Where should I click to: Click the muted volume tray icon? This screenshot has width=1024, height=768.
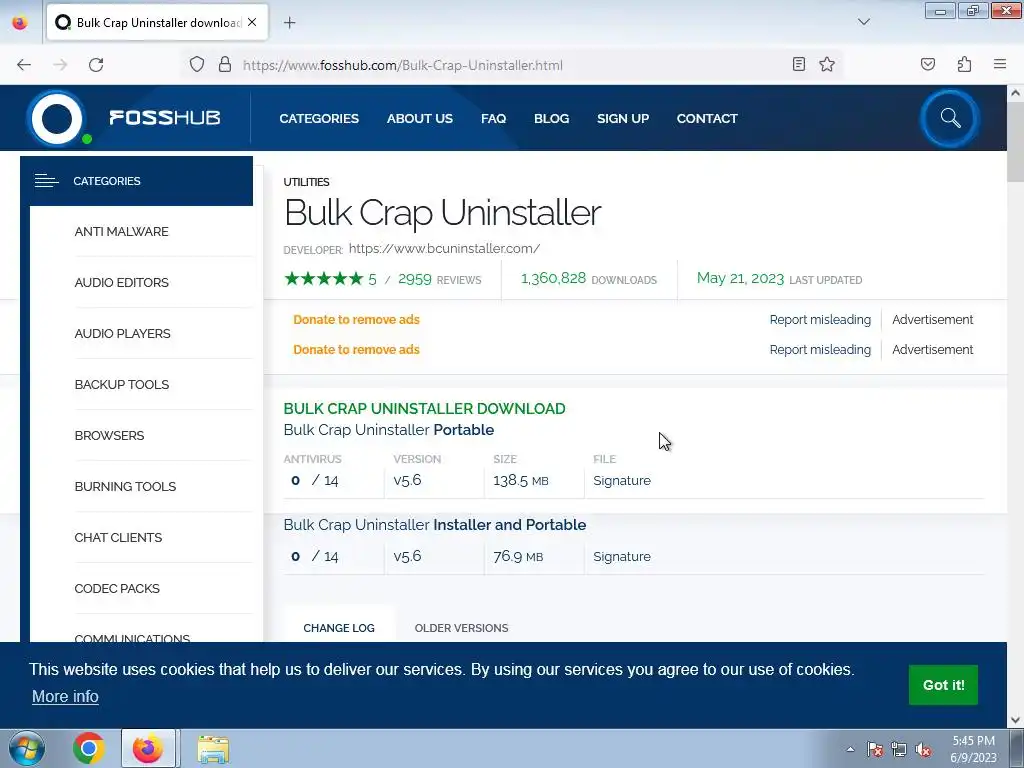(x=923, y=749)
